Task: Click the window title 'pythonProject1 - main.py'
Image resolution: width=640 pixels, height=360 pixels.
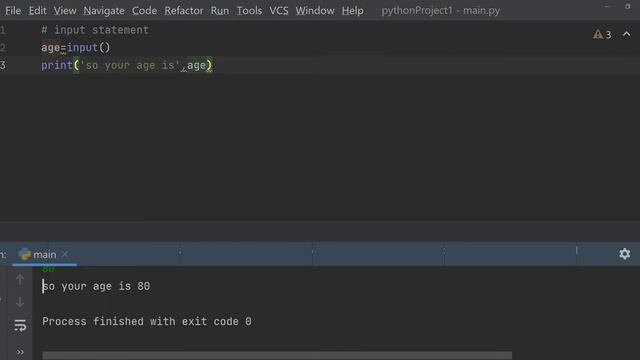Action: click(440, 11)
